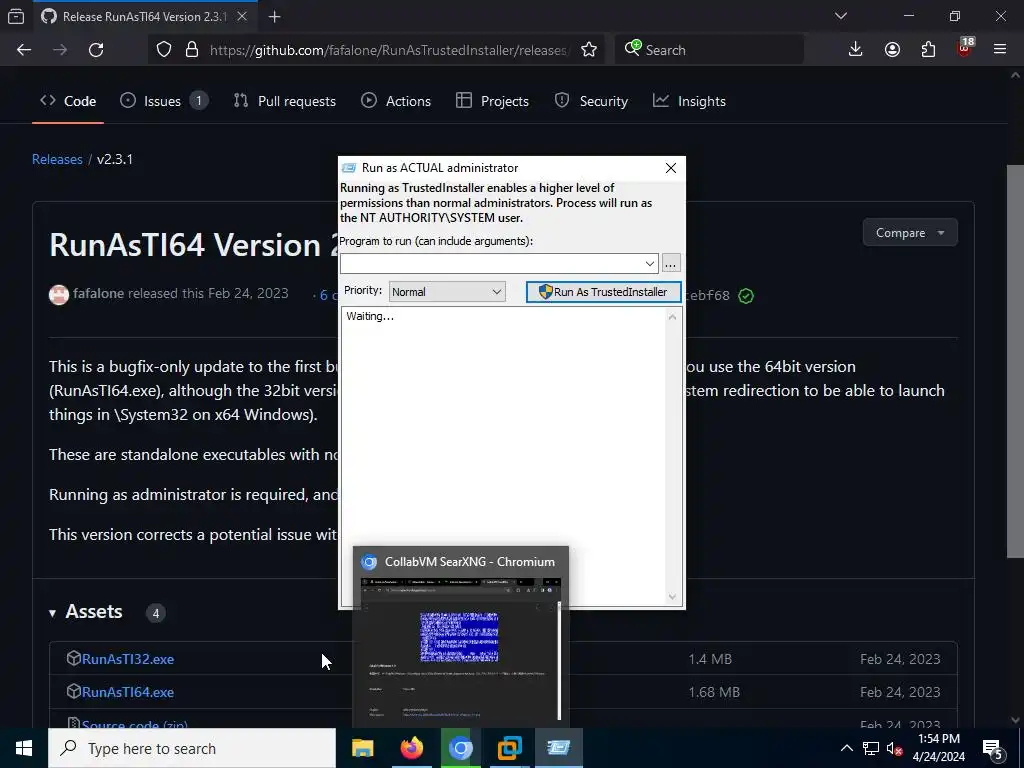Image resolution: width=1024 pixels, height=768 pixels.
Task: Open the Firefox hamburger menu
Action: coord(1000,50)
